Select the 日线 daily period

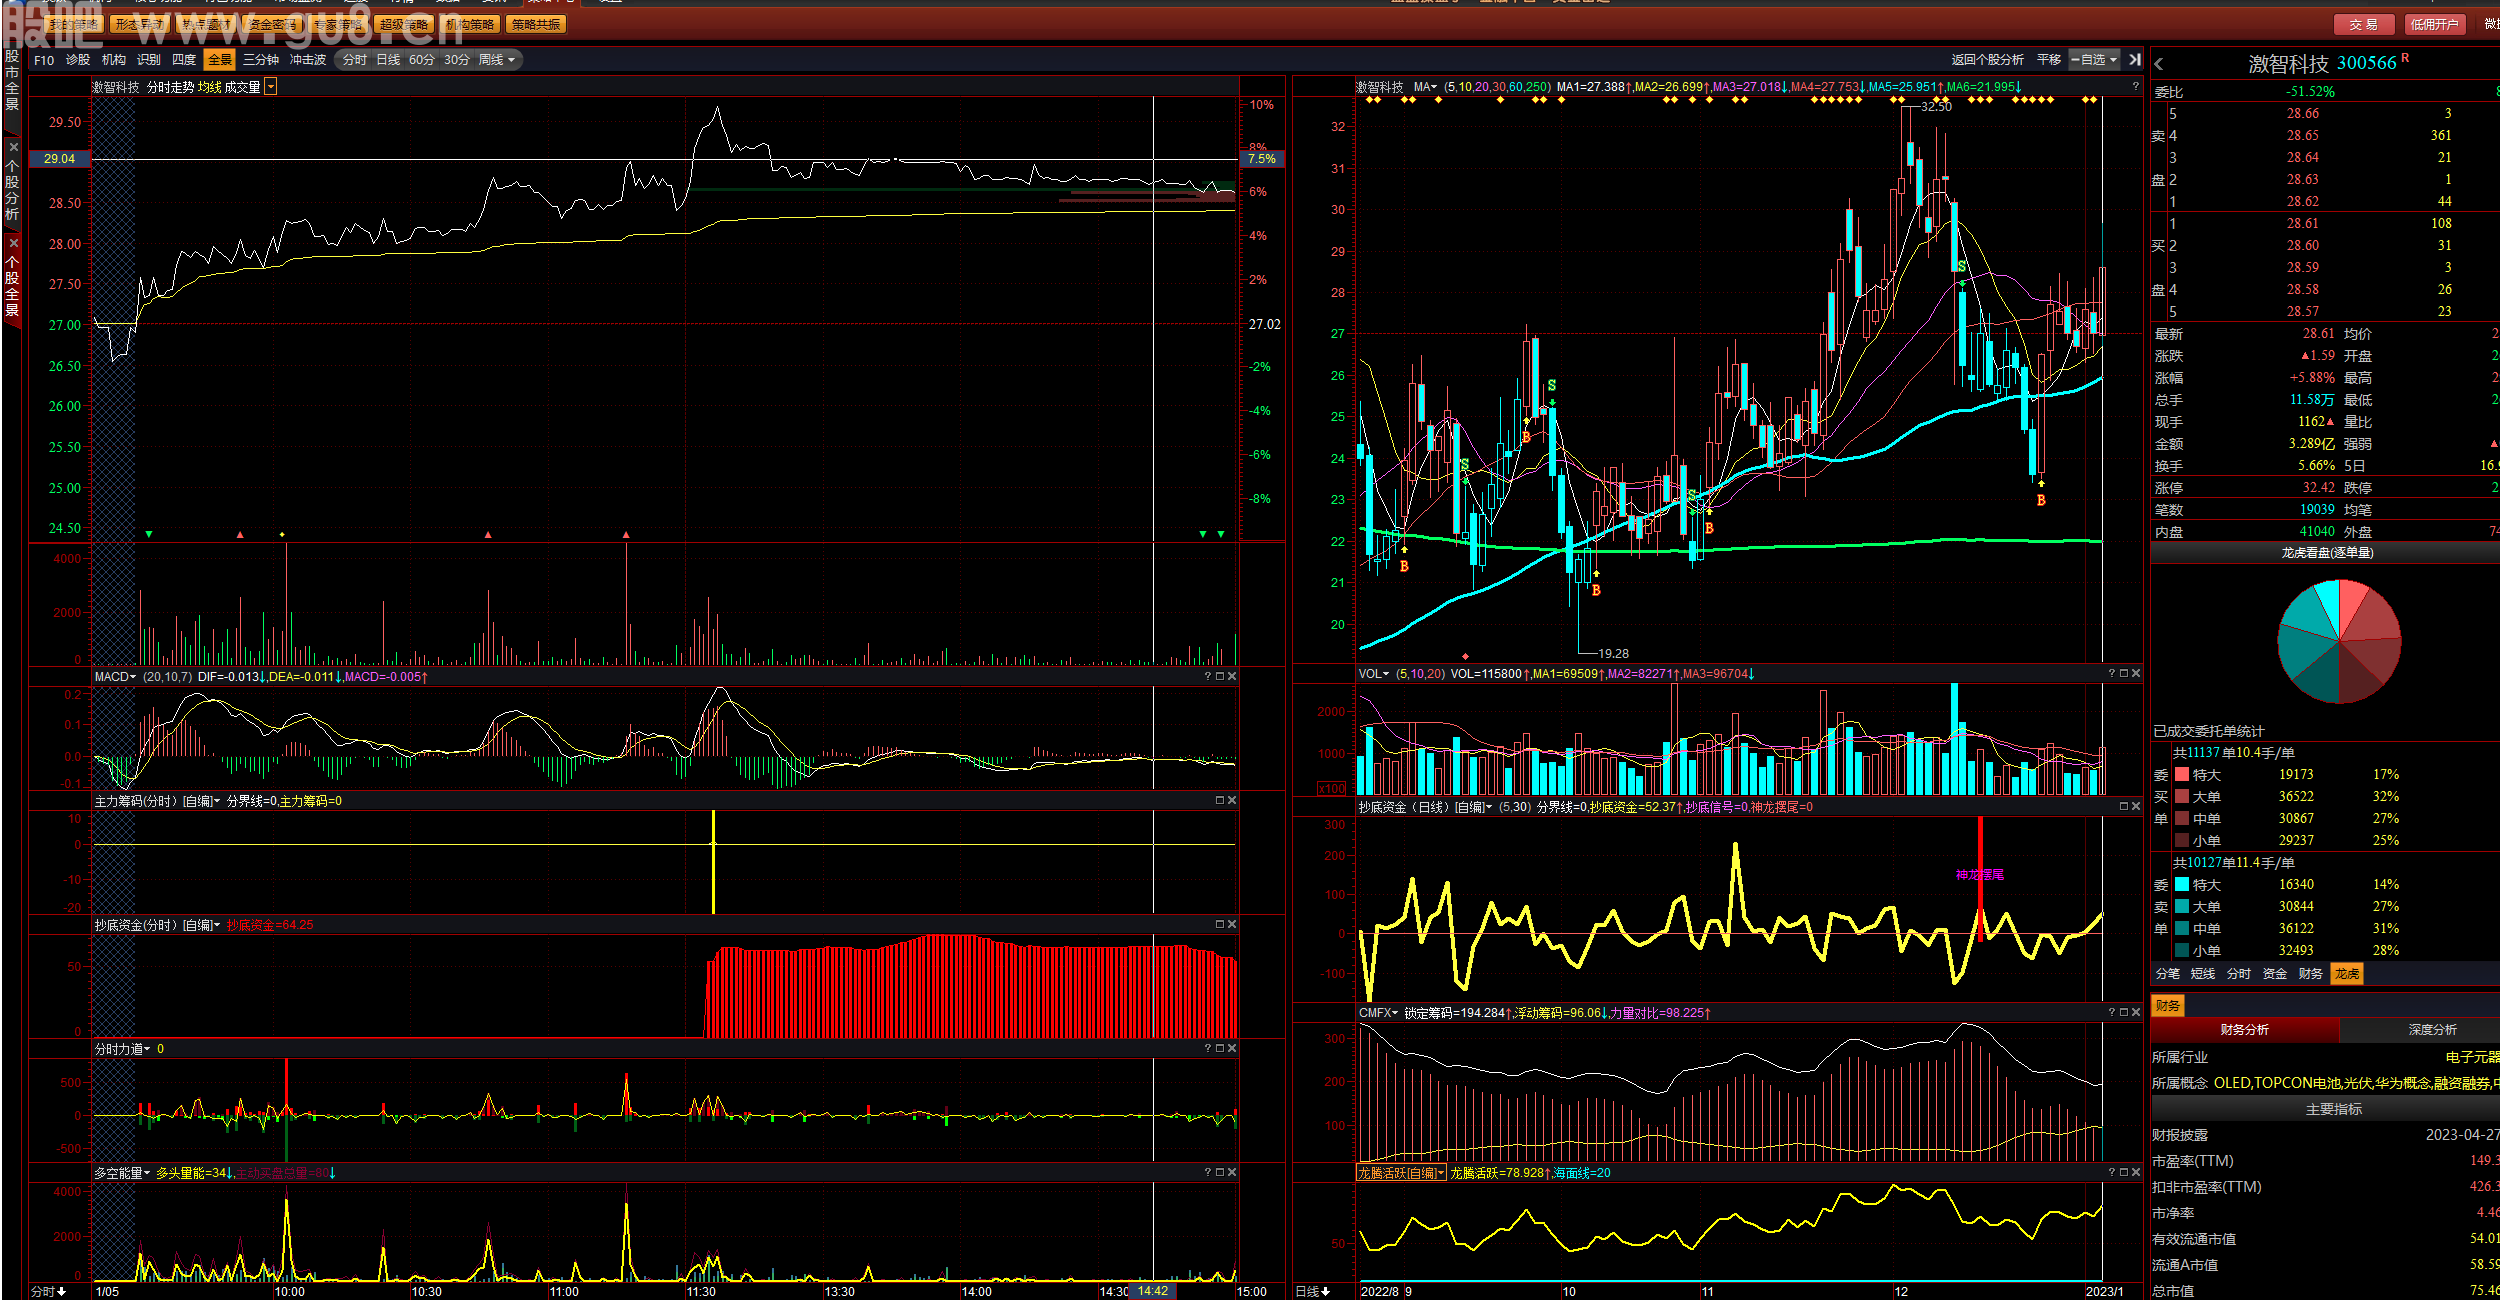point(388,60)
